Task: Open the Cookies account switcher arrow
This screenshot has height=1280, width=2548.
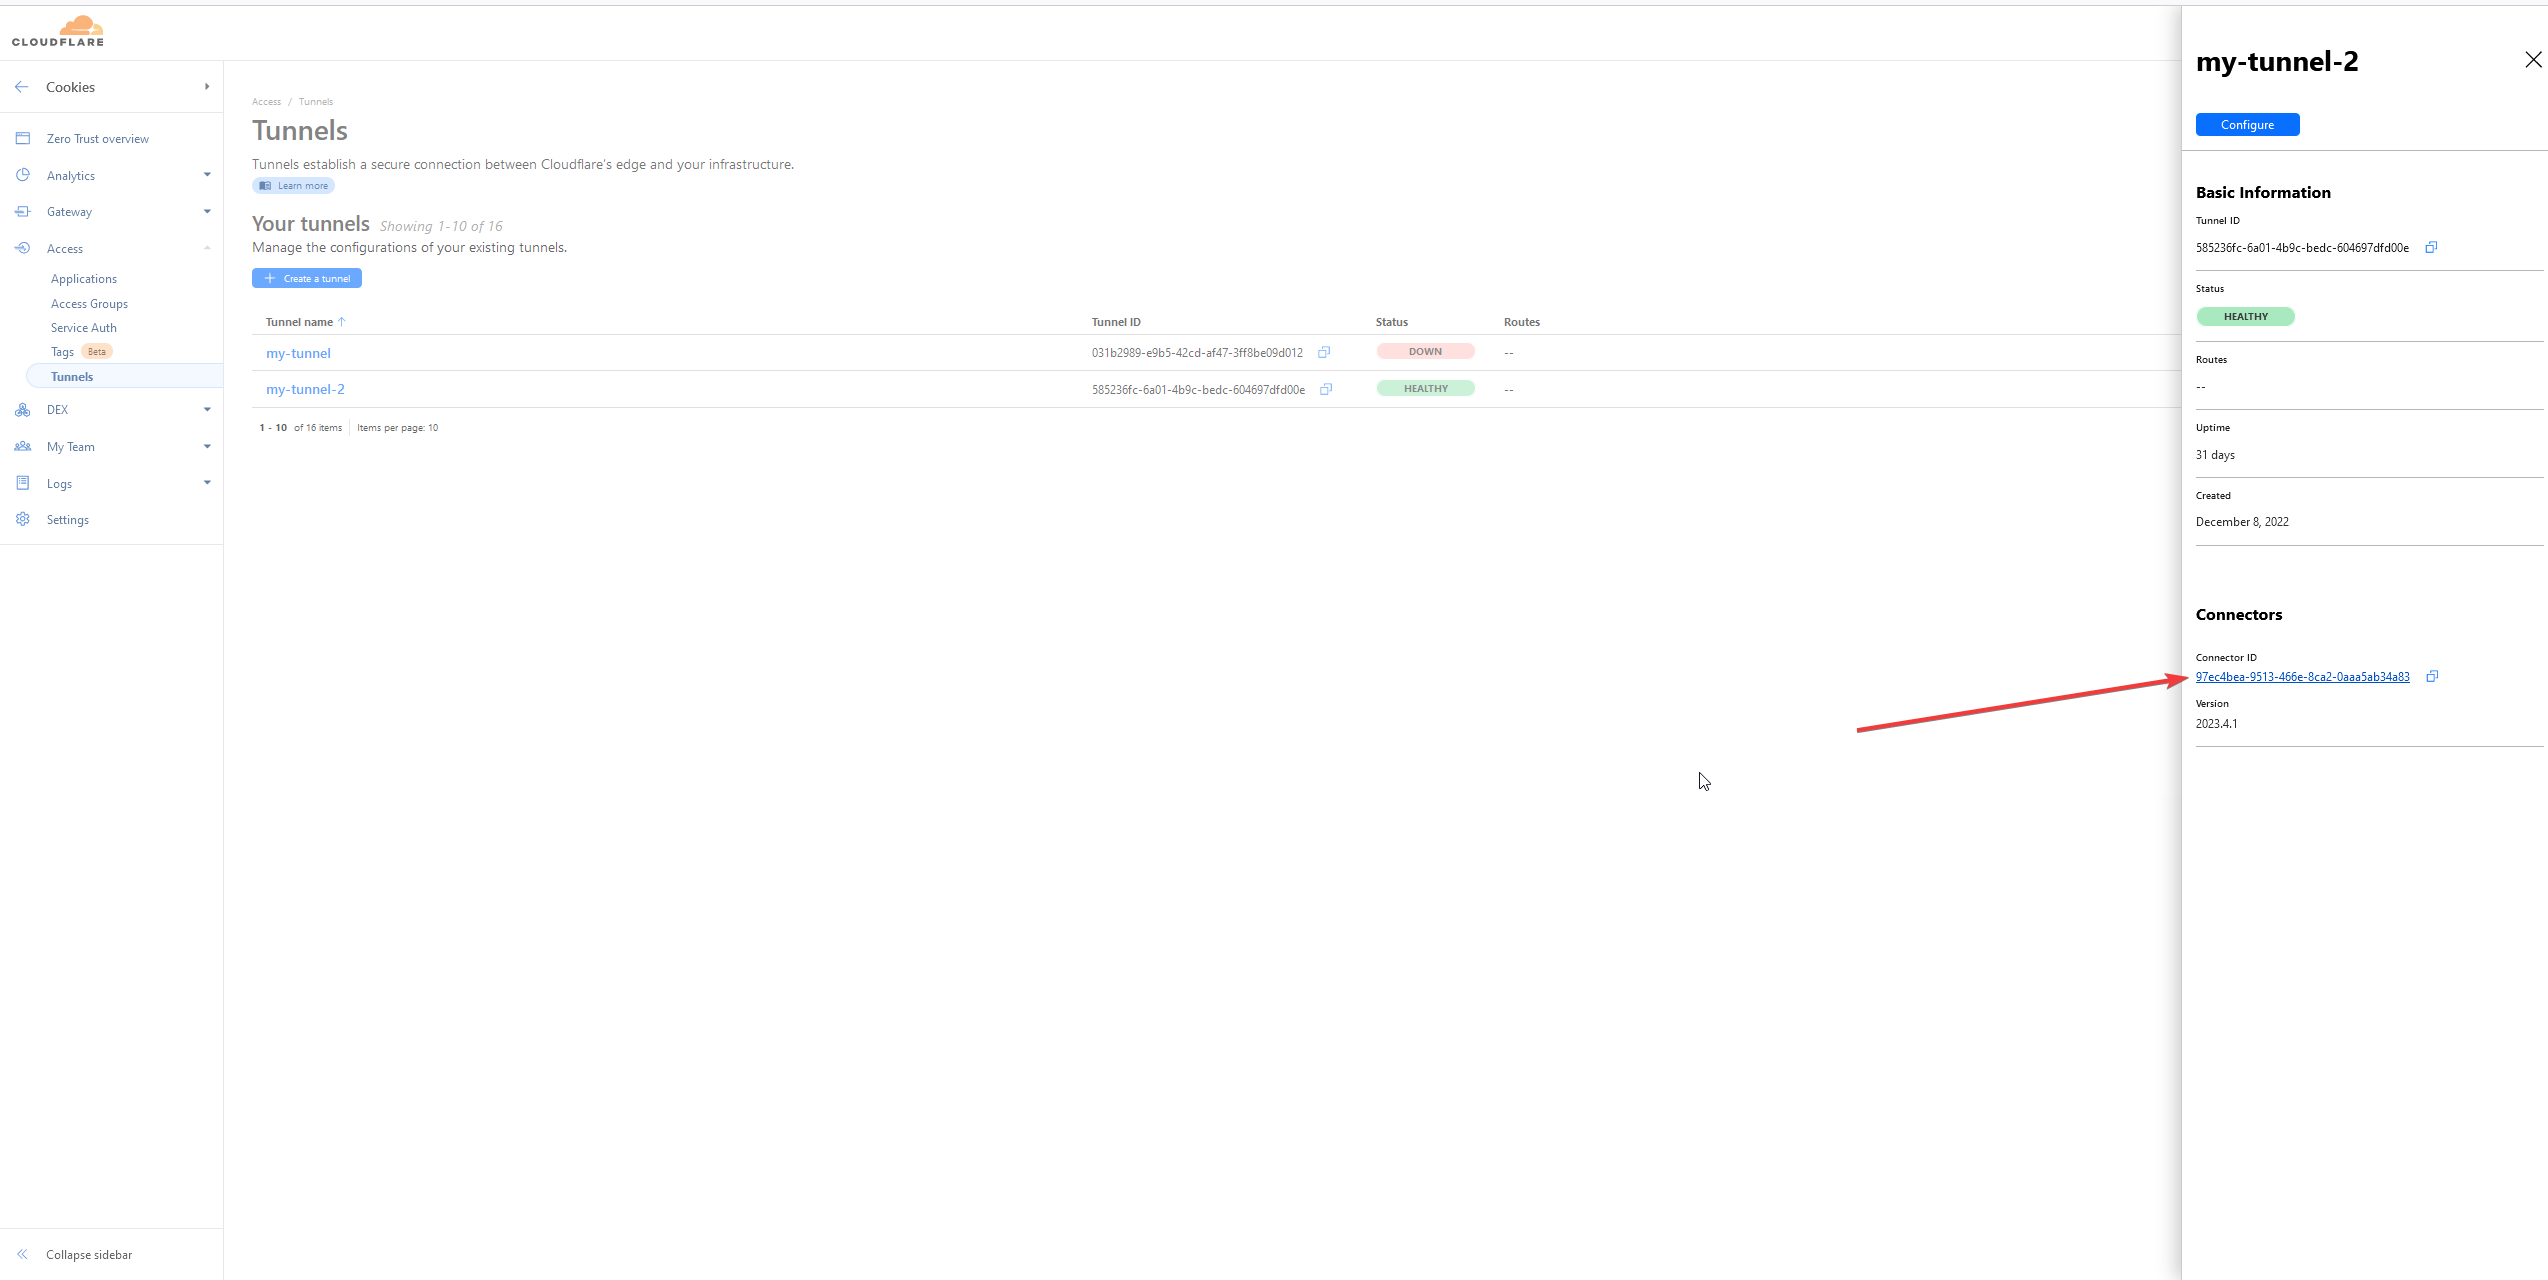Action: click(207, 87)
